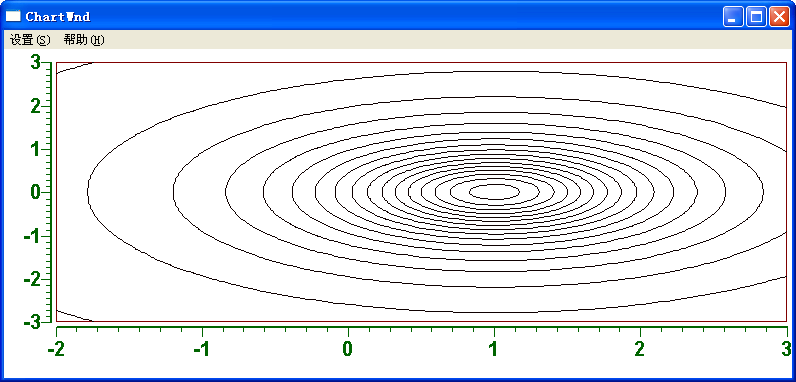The width and height of the screenshot is (796, 382).
Task: Open the 帮助(H) menu
Action: click(84, 40)
